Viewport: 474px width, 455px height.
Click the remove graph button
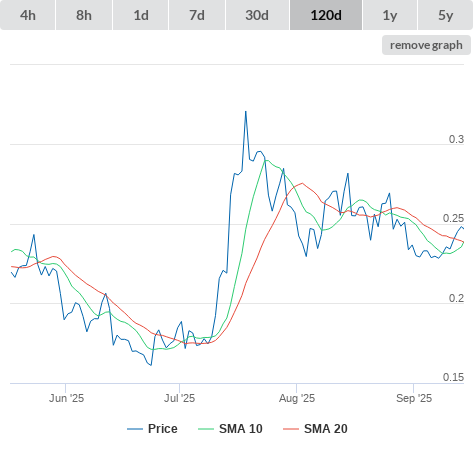[426, 45]
